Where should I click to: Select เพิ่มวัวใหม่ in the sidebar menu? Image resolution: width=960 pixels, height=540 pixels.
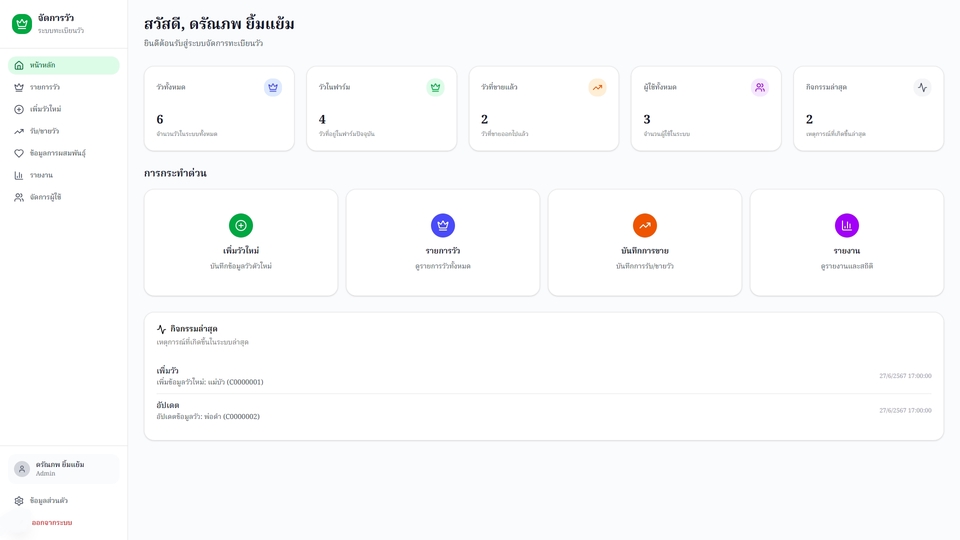[x=63, y=109]
